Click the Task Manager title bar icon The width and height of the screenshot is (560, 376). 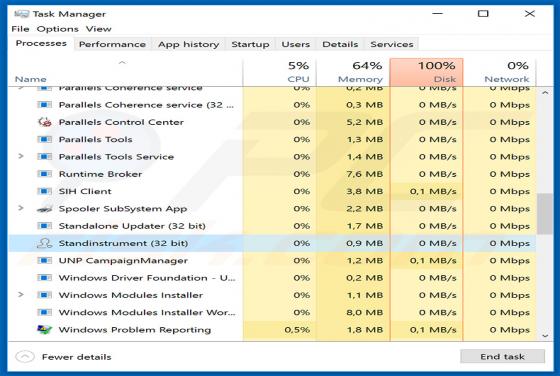click(x=21, y=14)
